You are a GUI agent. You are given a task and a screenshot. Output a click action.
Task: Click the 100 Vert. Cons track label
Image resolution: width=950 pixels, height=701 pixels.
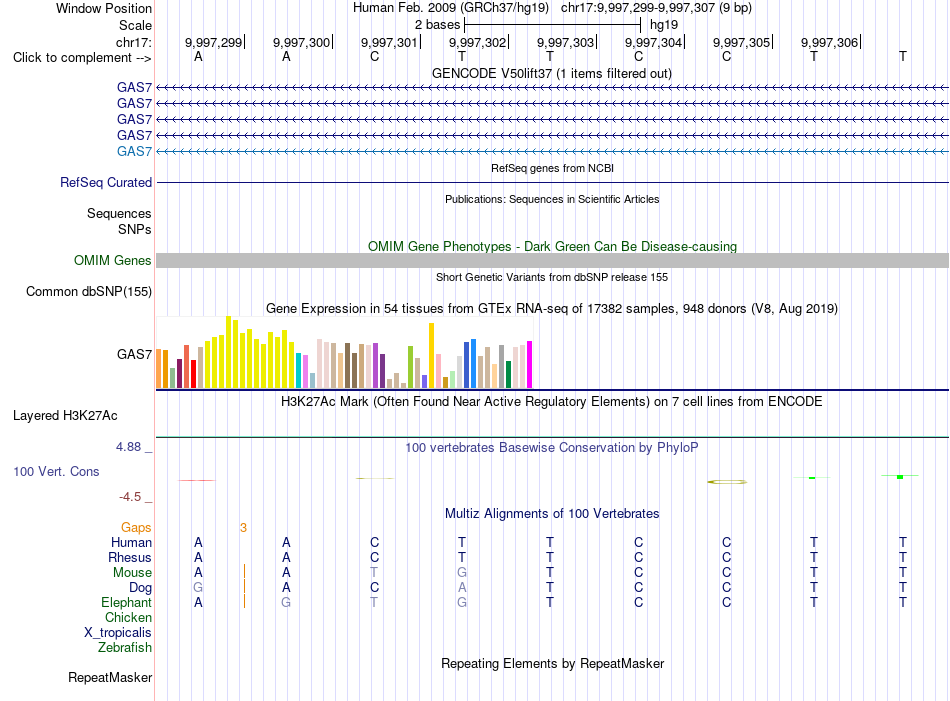tap(56, 471)
